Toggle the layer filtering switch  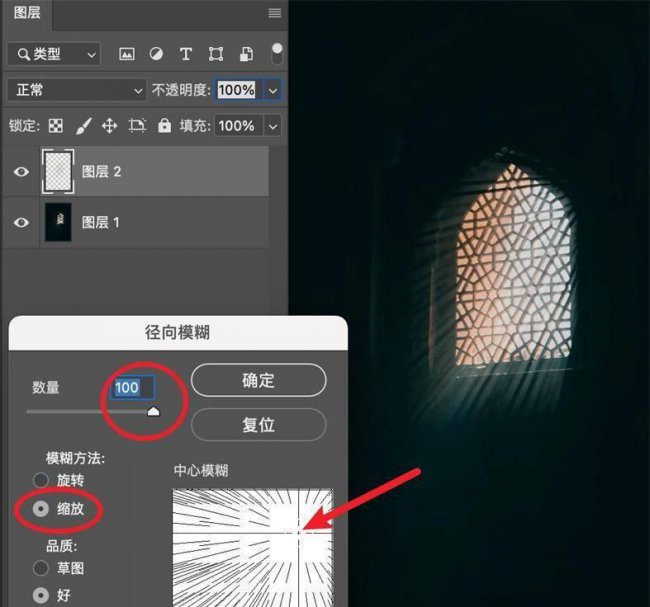[x=276, y=53]
